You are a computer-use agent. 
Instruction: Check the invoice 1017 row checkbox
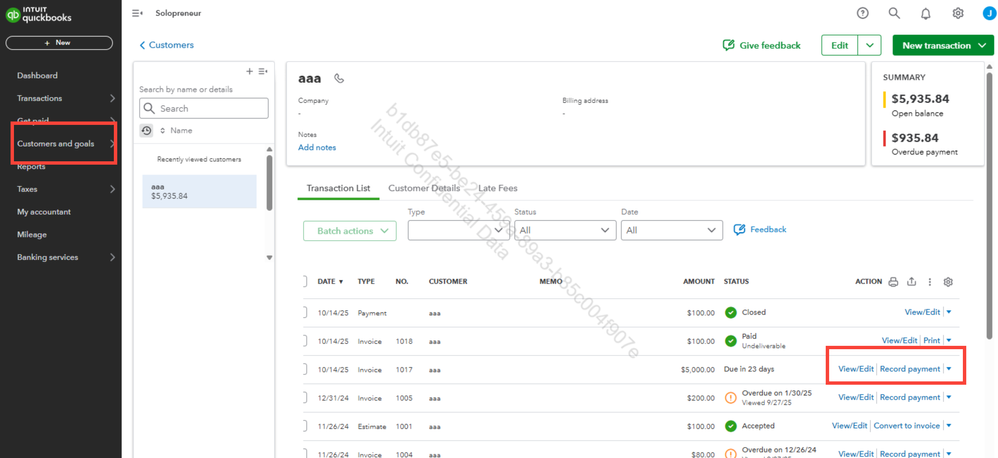point(303,369)
